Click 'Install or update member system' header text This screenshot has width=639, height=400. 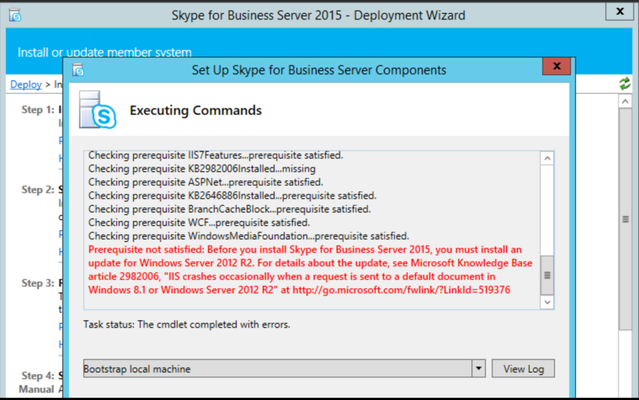pos(104,53)
